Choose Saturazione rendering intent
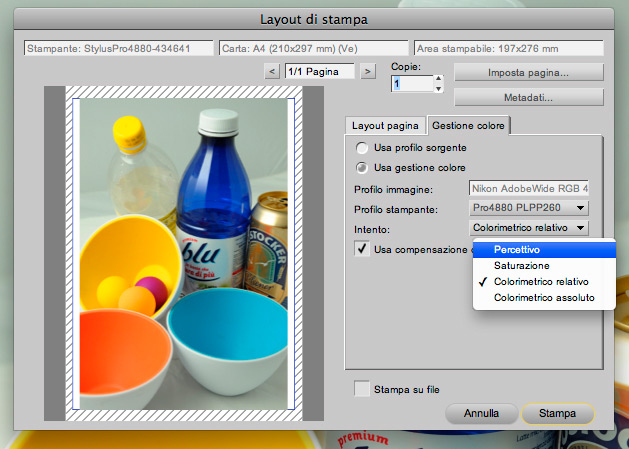 tap(544, 266)
